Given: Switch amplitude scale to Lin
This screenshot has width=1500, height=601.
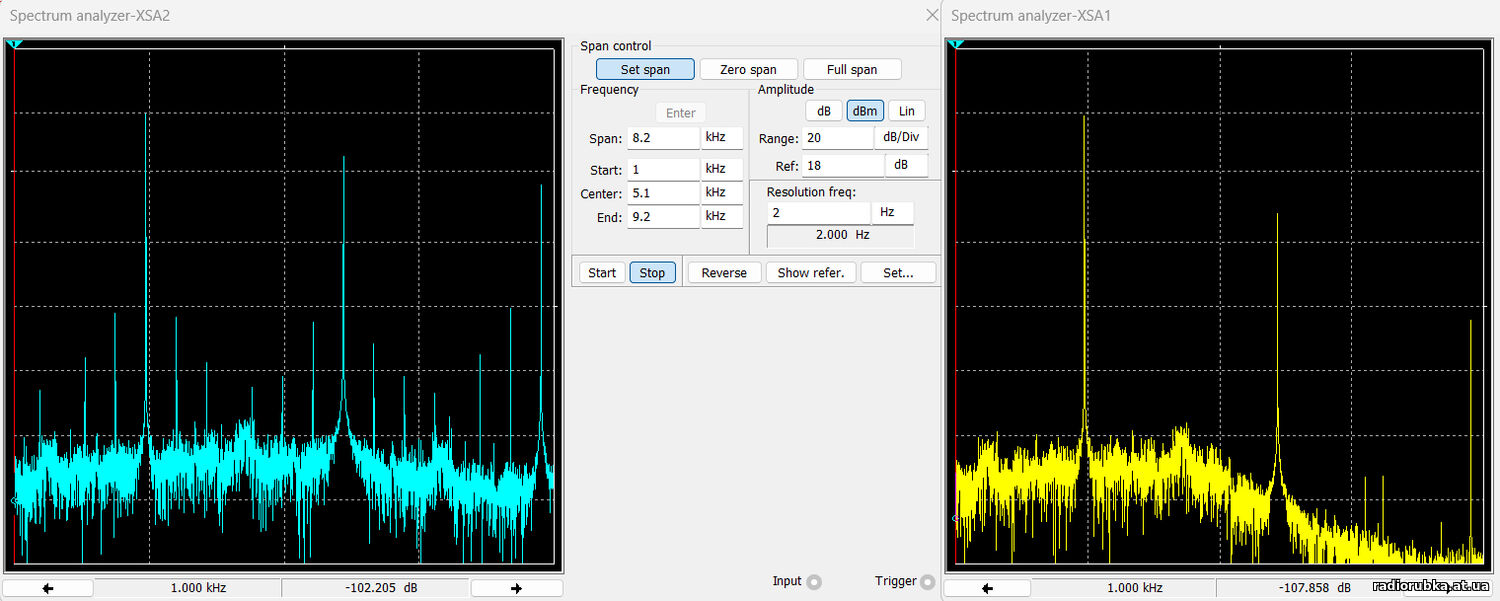Looking at the screenshot, I should click(x=906, y=111).
